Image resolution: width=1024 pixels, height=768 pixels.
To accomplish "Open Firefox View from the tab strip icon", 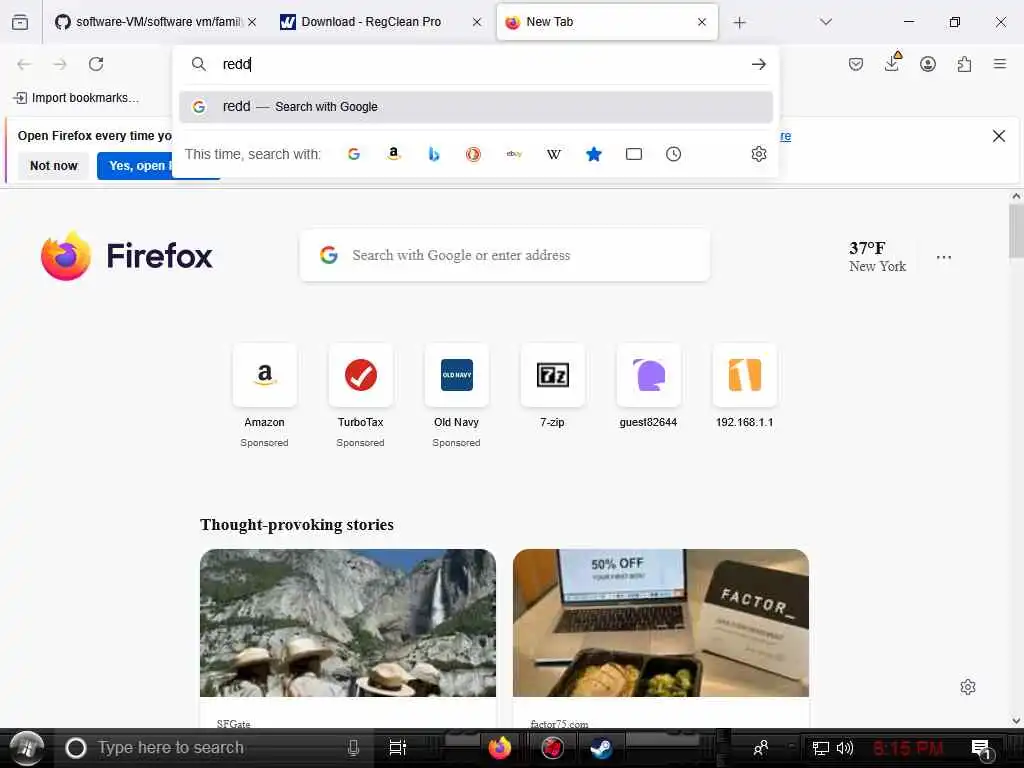I will [x=20, y=22].
